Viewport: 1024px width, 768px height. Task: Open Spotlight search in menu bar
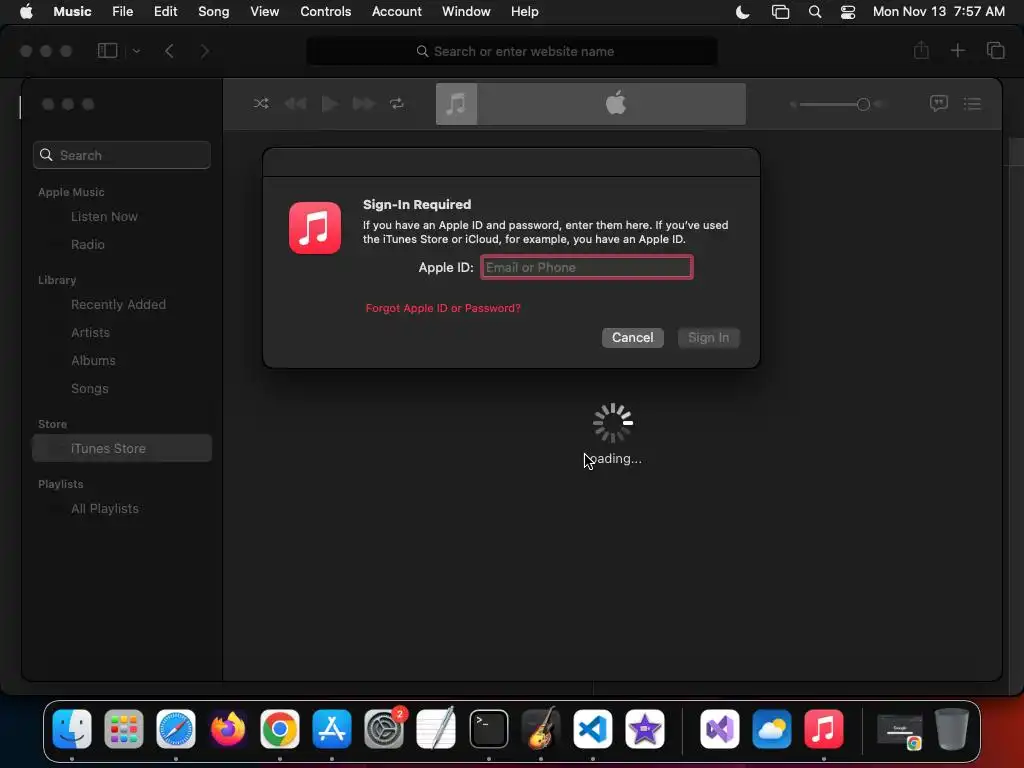click(814, 12)
